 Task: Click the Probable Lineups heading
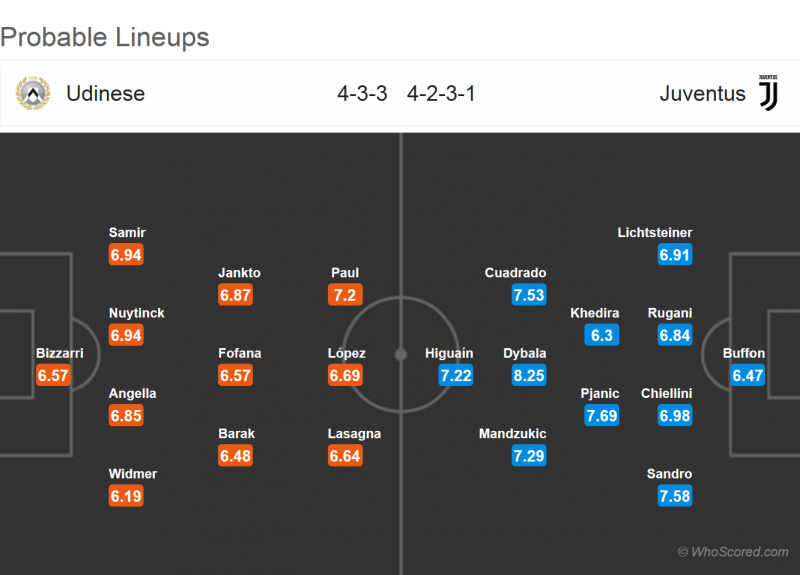tap(105, 38)
